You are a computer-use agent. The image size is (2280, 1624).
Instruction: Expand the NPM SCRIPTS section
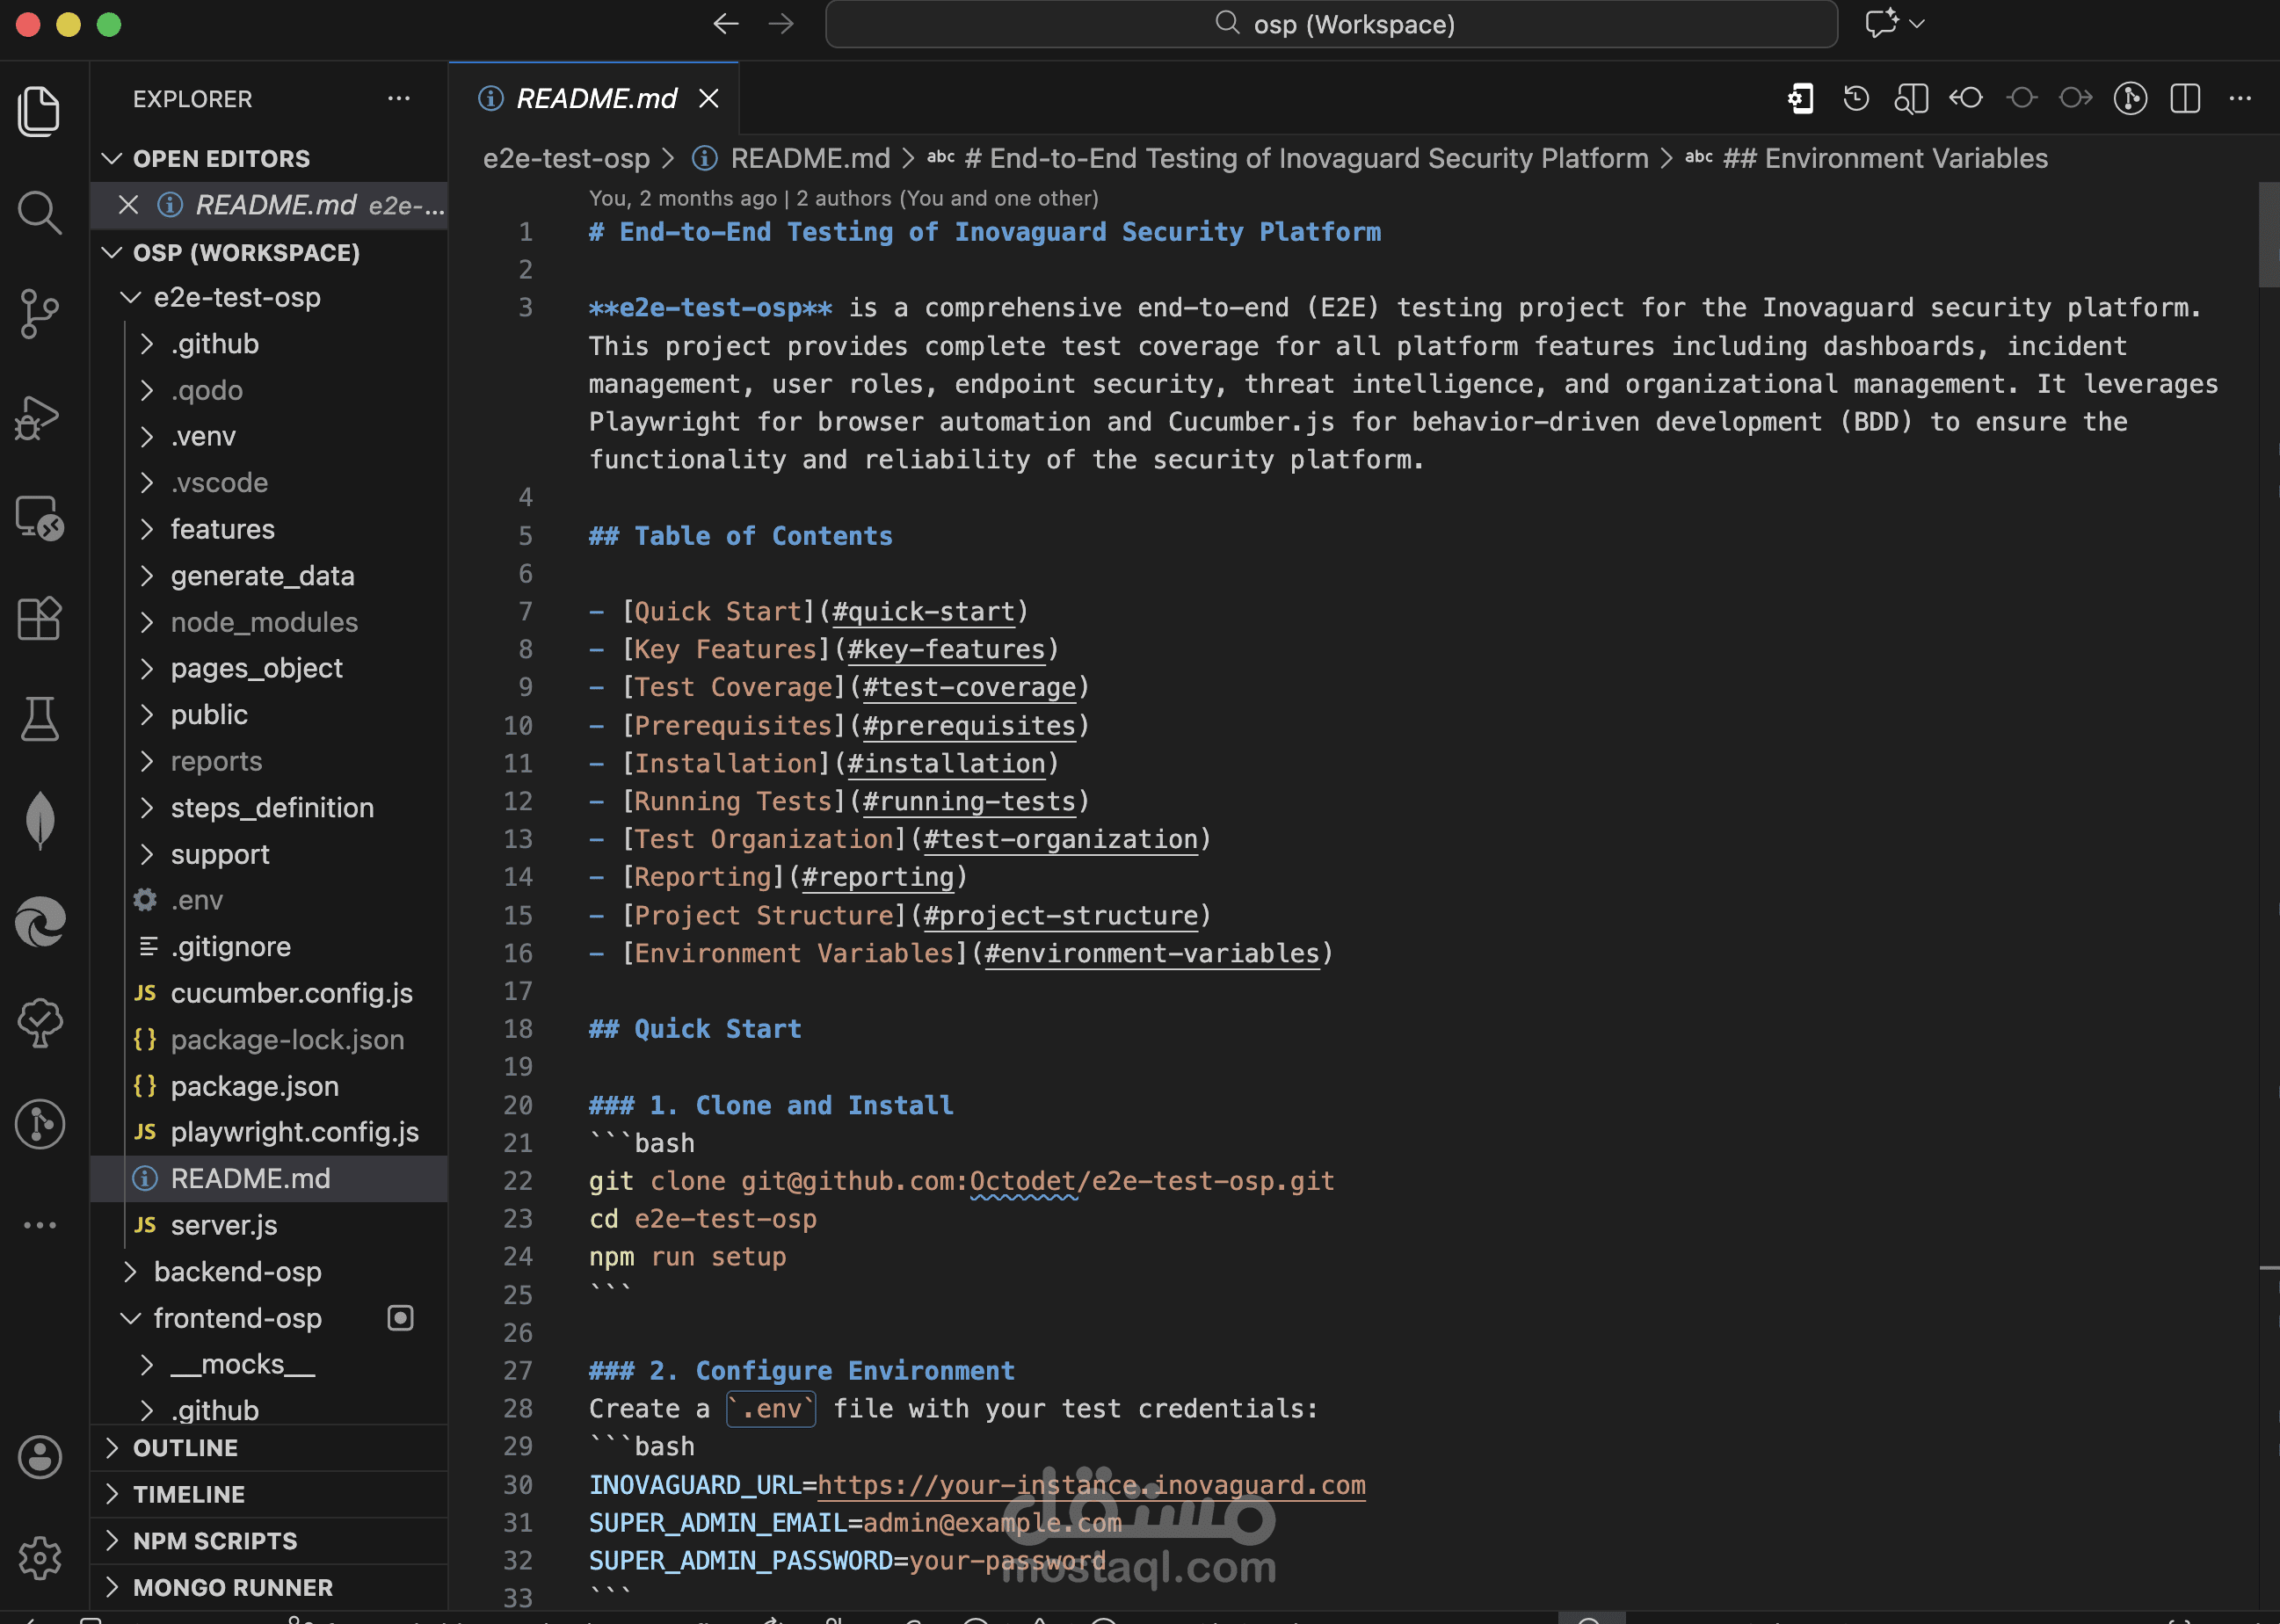(214, 1540)
